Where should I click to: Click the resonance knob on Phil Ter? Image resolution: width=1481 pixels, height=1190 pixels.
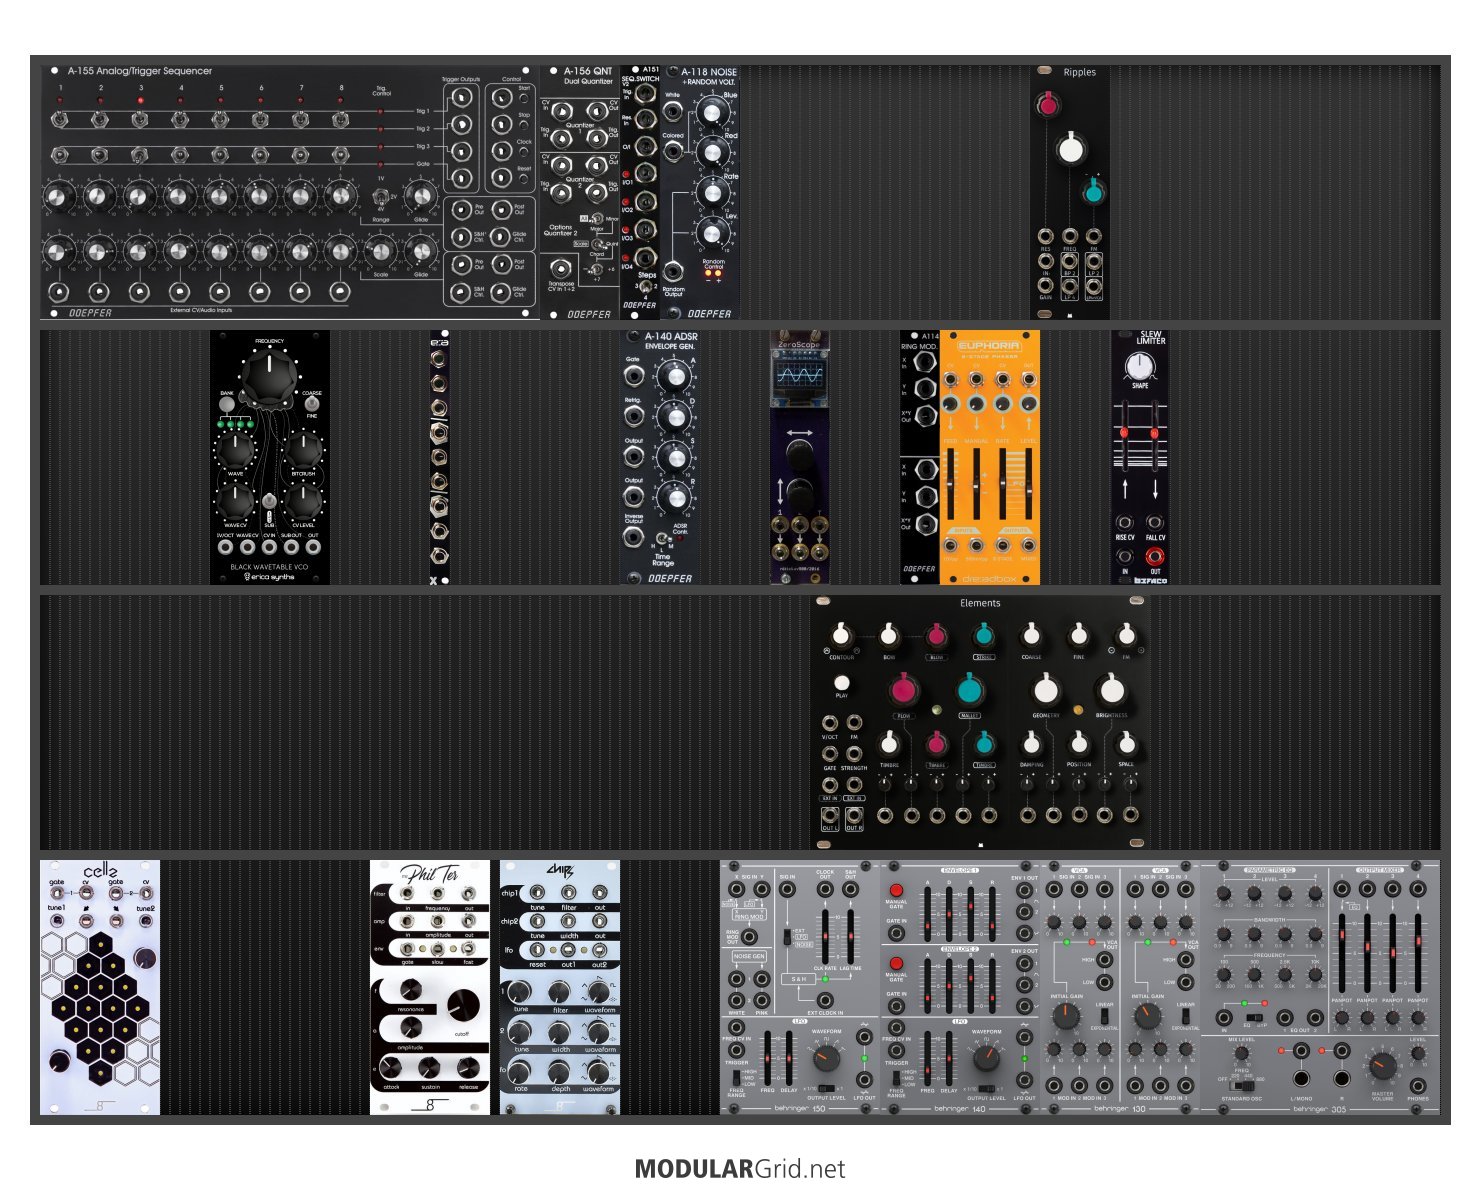pyautogui.click(x=410, y=990)
